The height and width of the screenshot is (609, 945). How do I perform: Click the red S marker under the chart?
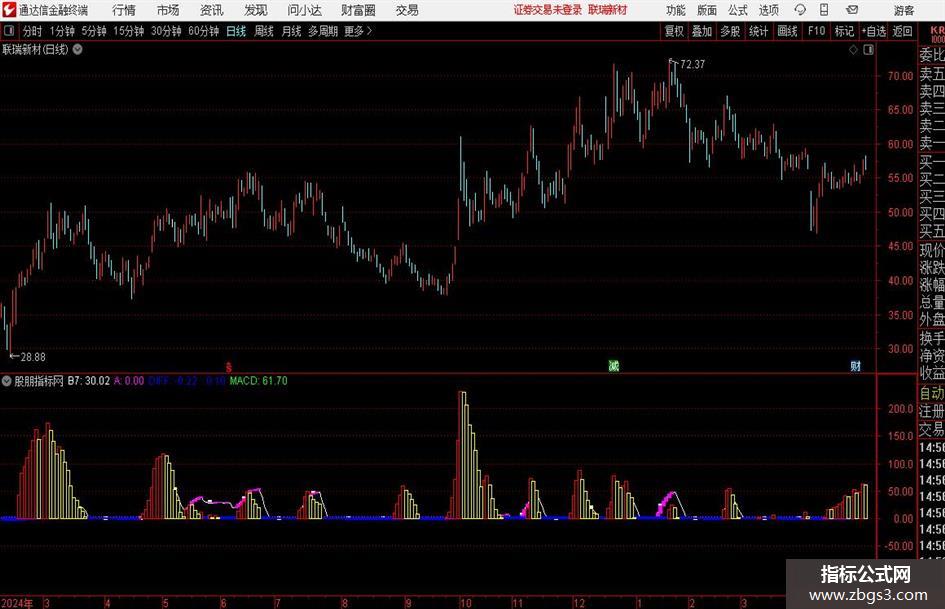(x=228, y=367)
